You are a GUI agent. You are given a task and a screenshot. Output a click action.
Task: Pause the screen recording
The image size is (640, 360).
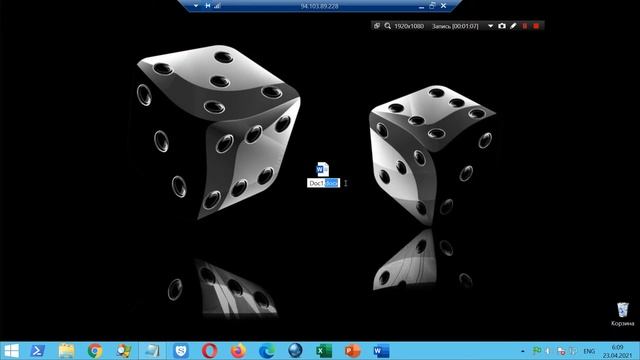pos(524,26)
